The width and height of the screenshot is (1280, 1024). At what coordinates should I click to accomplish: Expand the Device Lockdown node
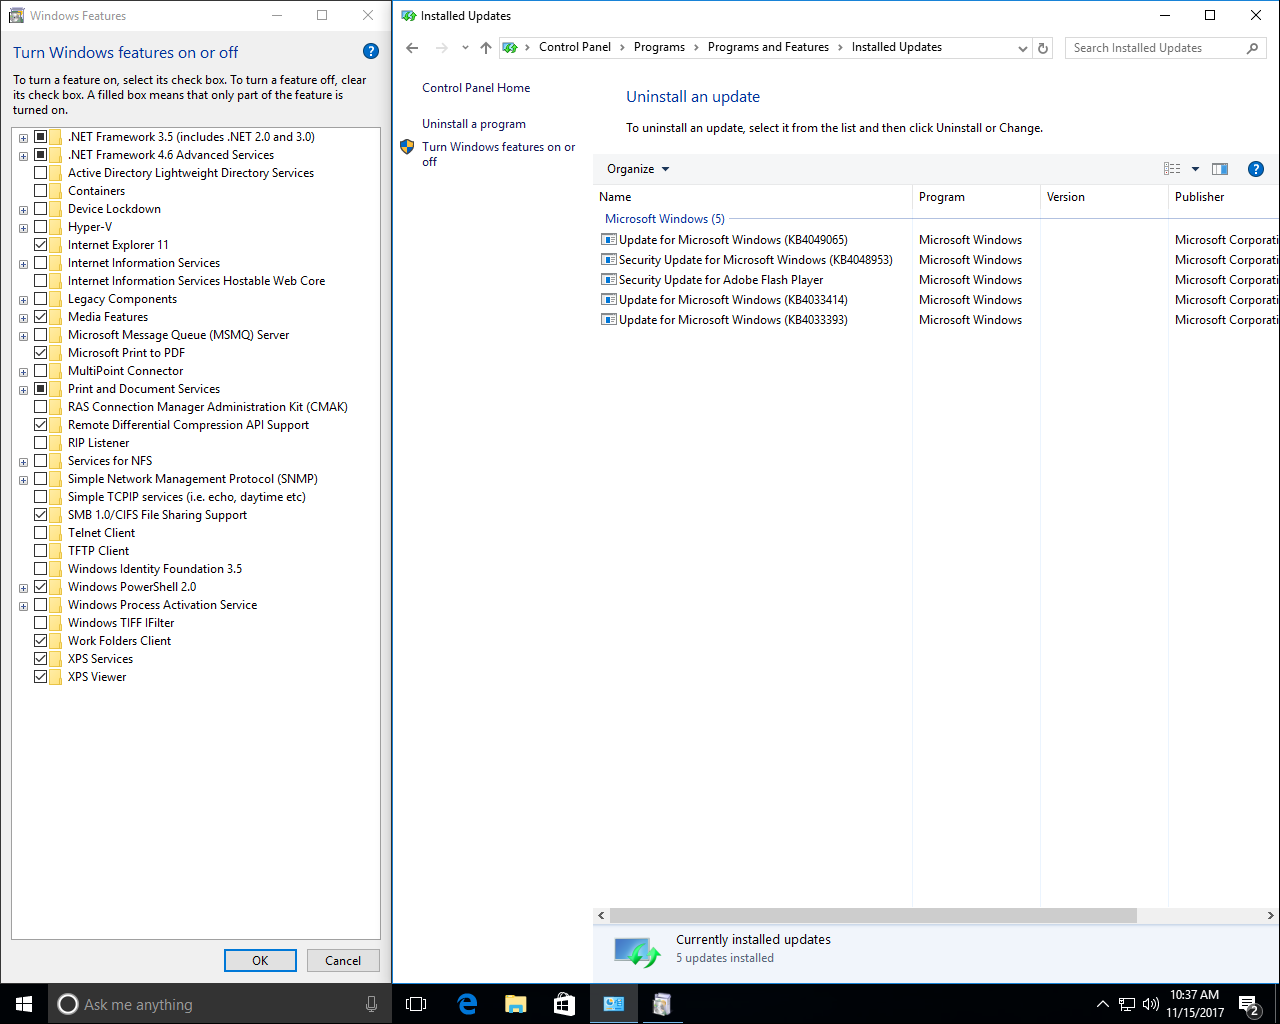coord(23,210)
